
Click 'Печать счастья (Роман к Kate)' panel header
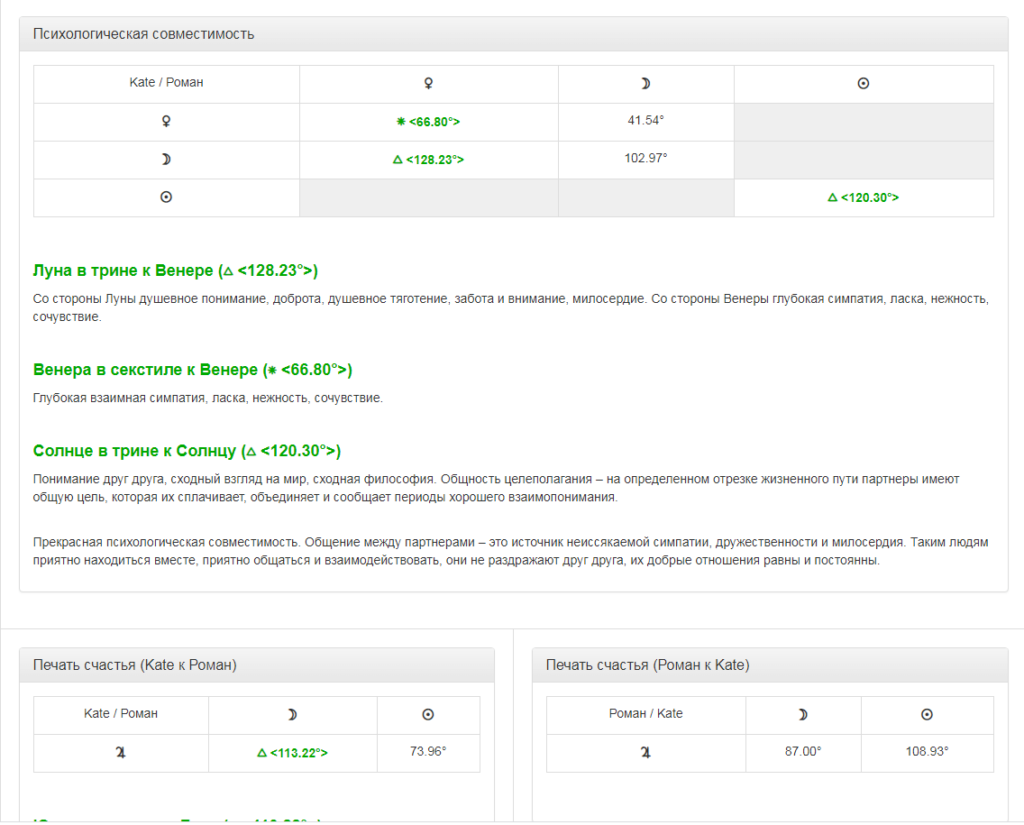pyautogui.click(x=647, y=665)
